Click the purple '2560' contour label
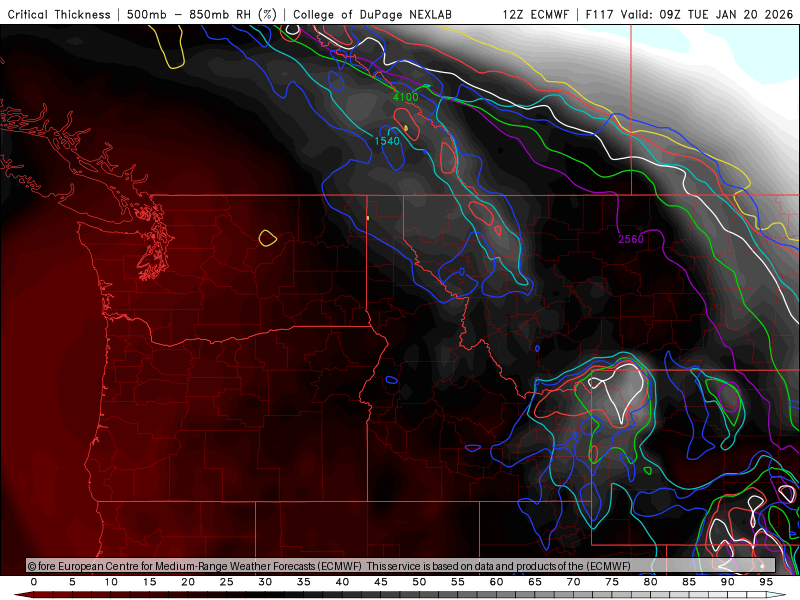This screenshot has width=800, height=600. [631, 239]
